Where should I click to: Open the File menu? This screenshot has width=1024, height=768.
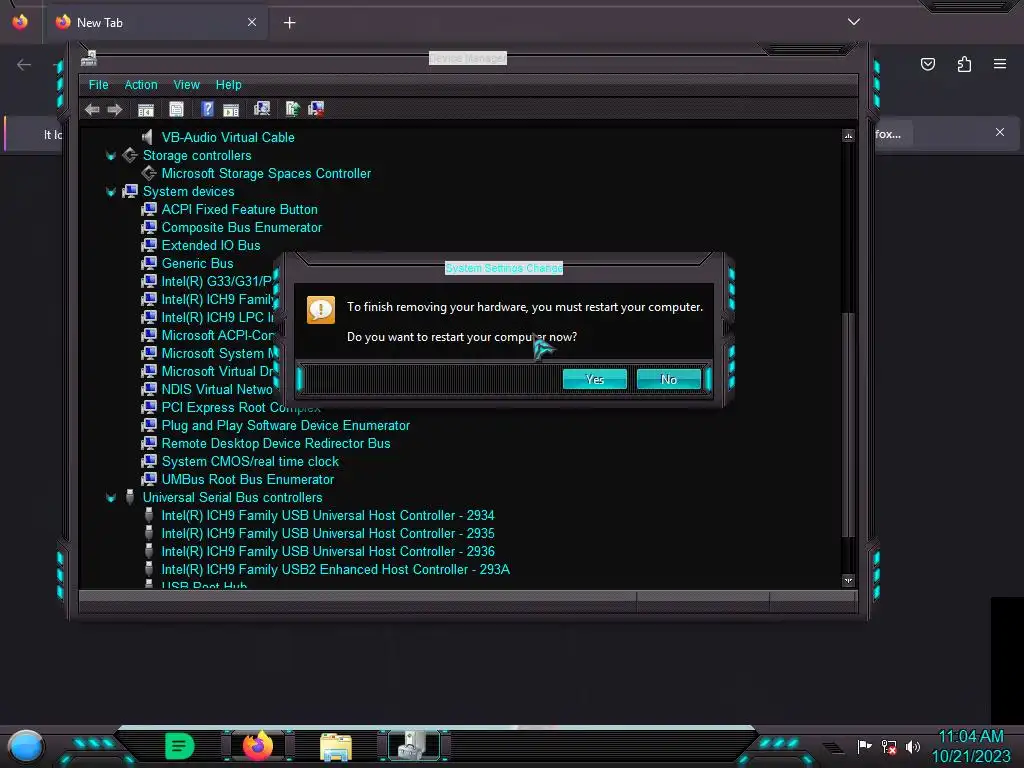(99, 85)
